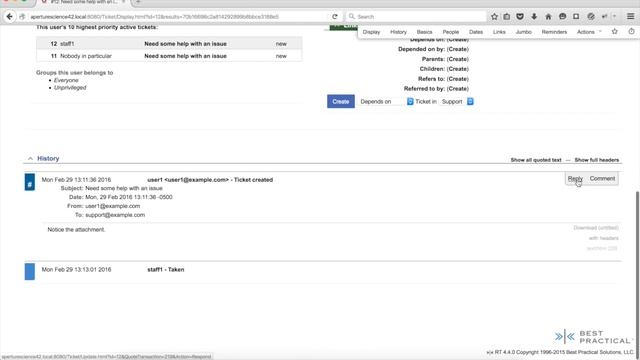Image resolution: width=640 pixels, height=360 pixels.
Task: Reply to the ticket created message
Action: [575, 178]
